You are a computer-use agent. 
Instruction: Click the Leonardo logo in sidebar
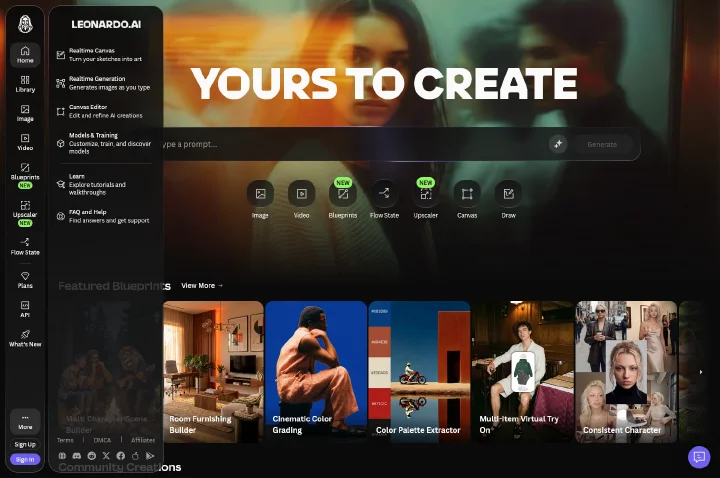[x=25, y=24]
